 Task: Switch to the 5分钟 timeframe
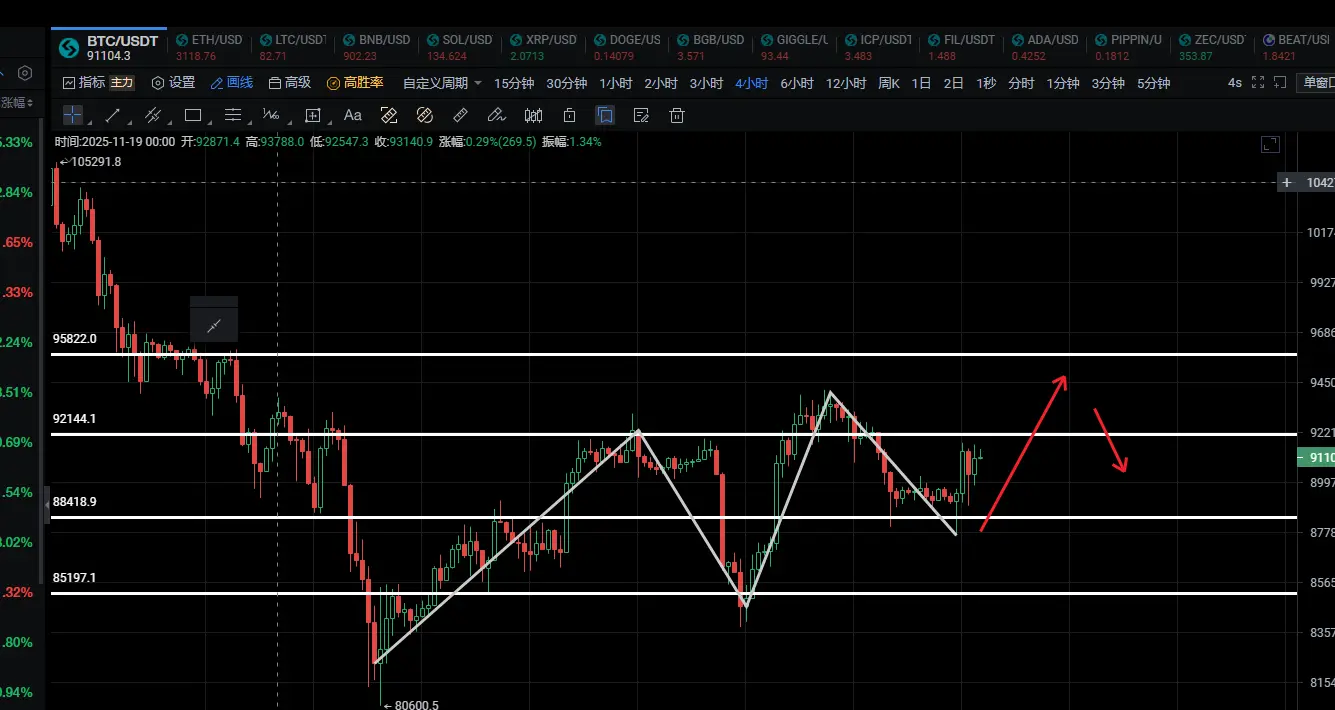[1153, 83]
